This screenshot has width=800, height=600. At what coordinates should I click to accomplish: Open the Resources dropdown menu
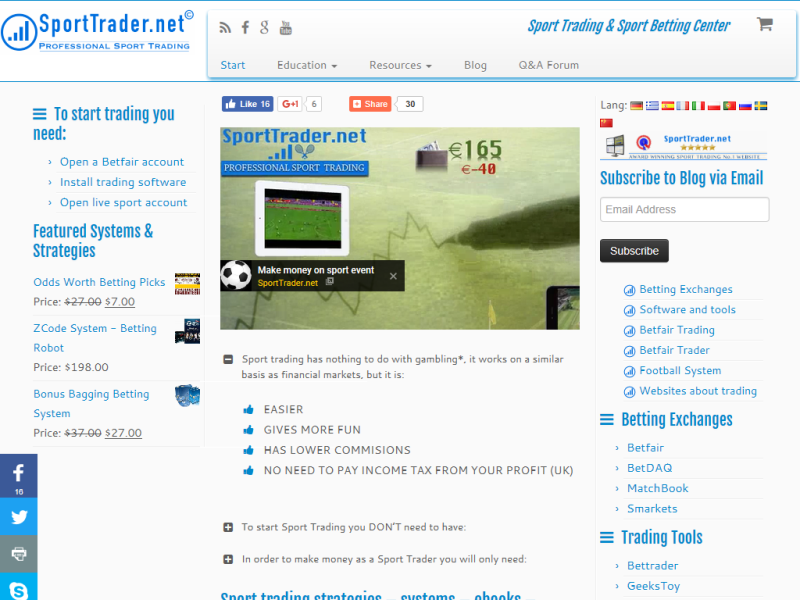(401, 65)
